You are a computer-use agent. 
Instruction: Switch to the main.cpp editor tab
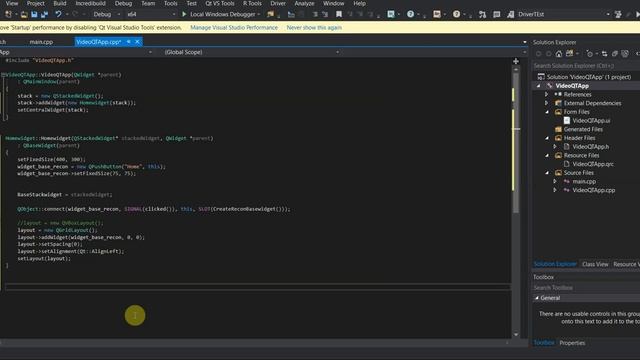[41, 42]
